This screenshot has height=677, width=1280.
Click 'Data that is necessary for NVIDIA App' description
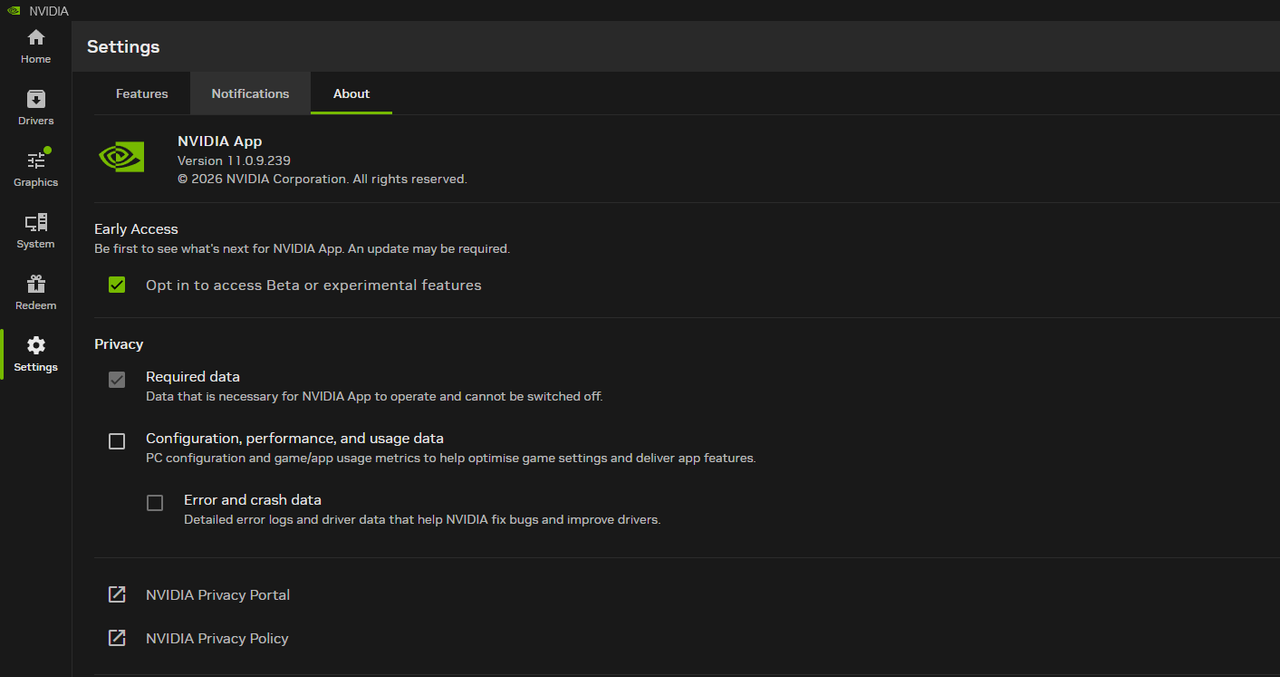click(374, 396)
